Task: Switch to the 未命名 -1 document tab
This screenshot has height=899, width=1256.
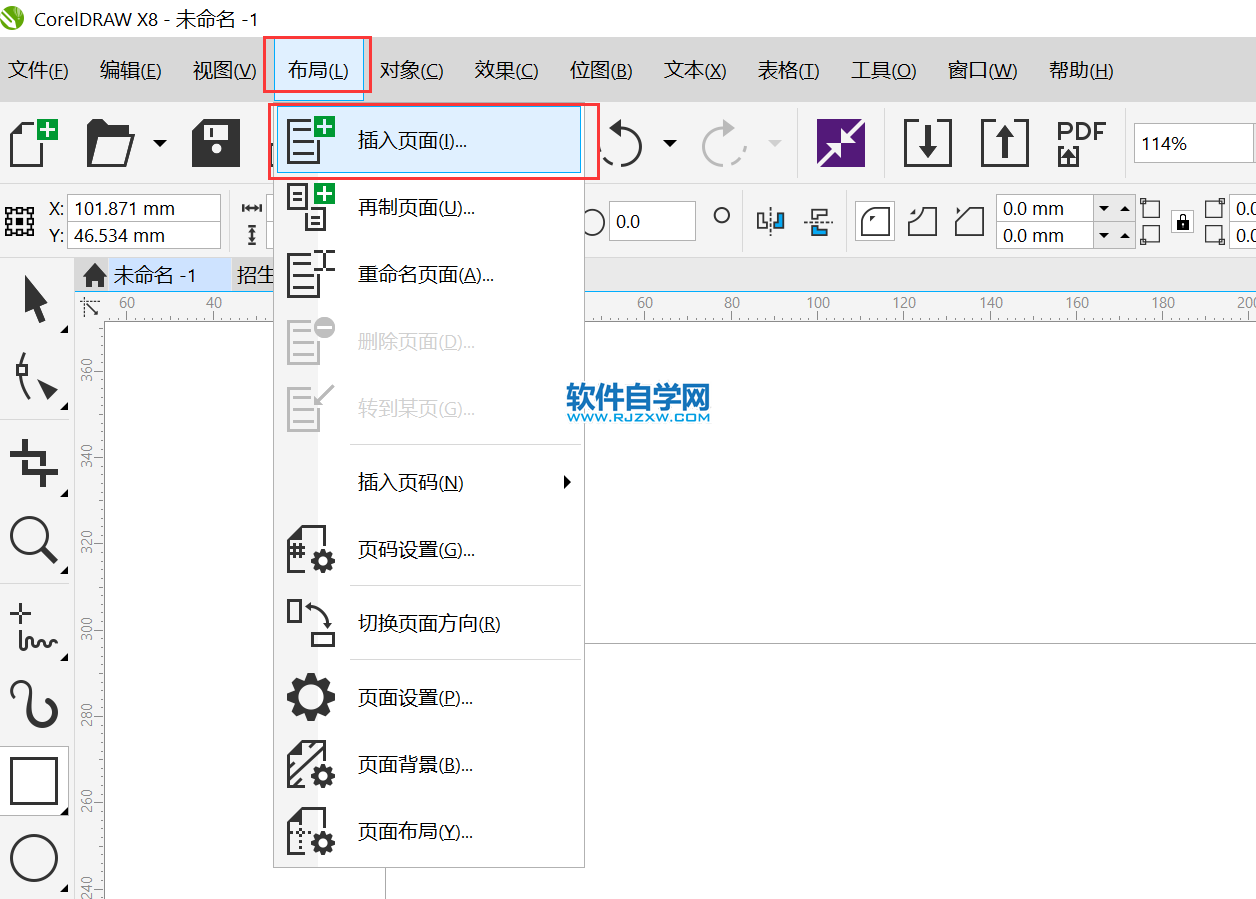Action: pos(156,275)
